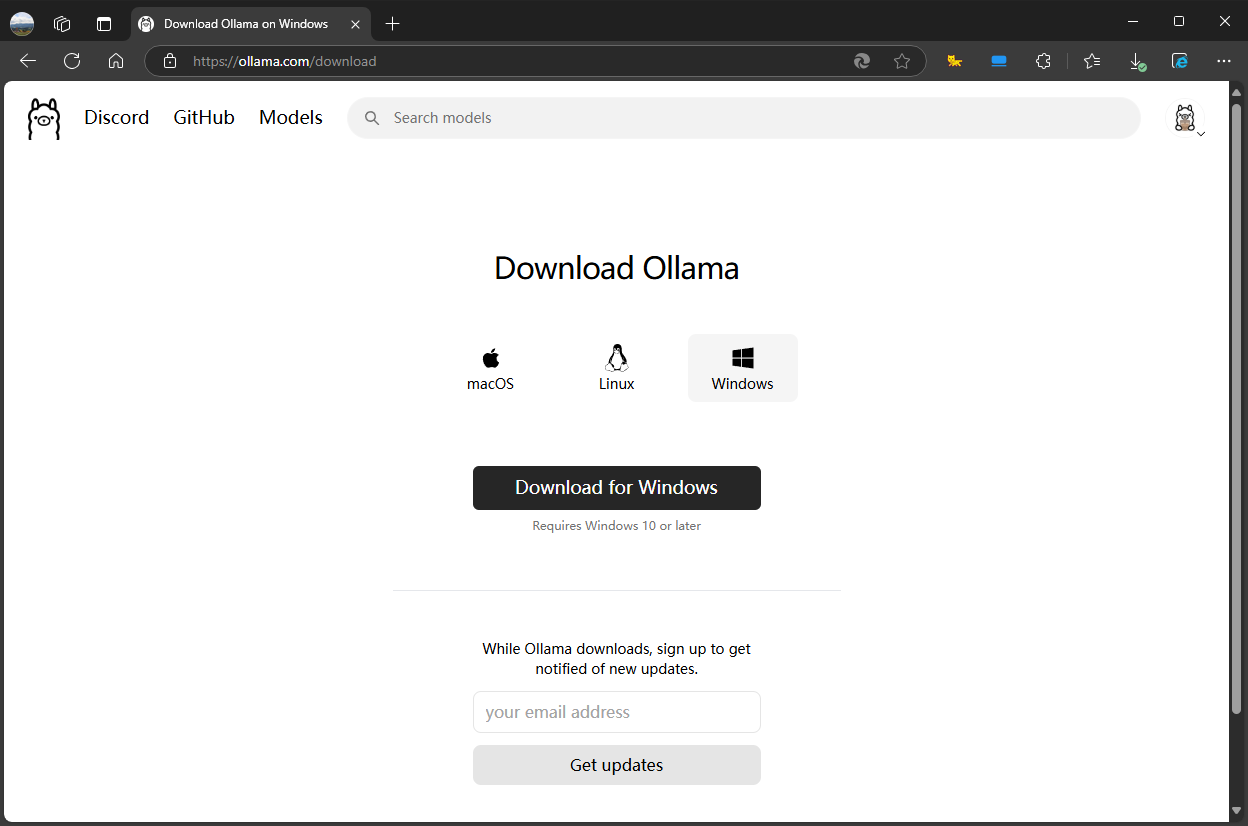This screenshot has width=1248, height=826.
Task: Click the Download Ollama heading
Action: pos(617,268)
